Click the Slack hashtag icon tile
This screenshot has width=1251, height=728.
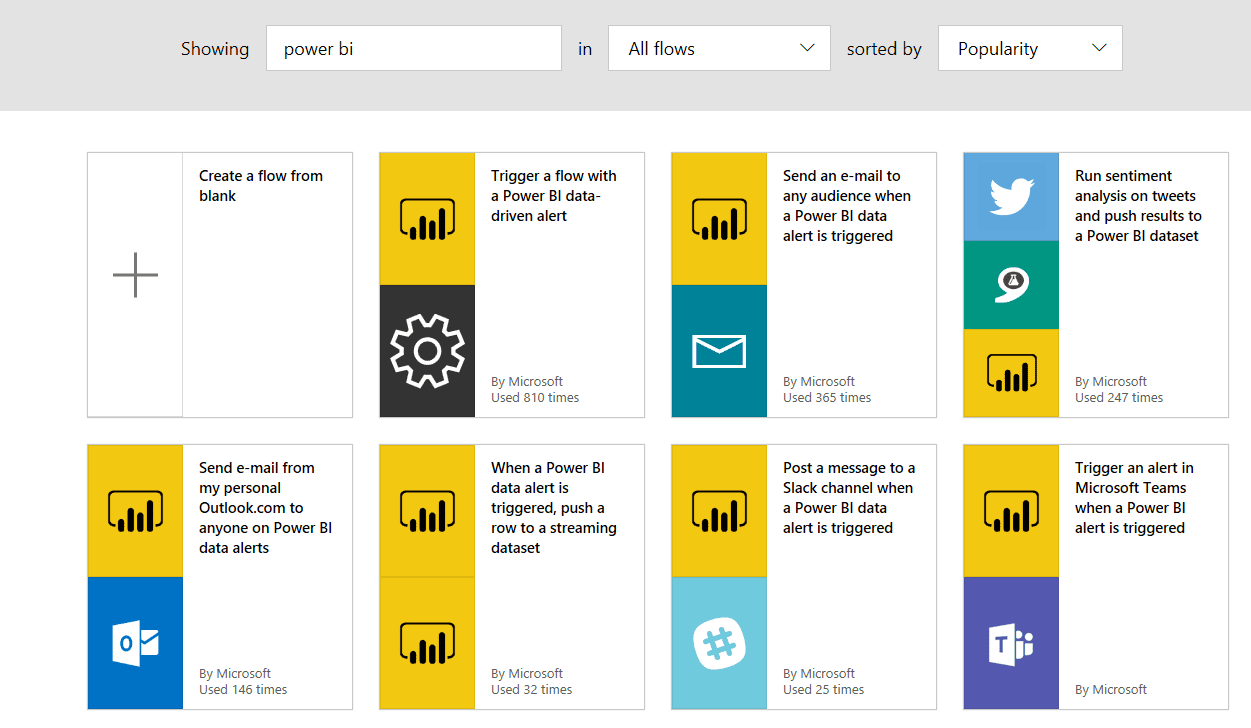pyautogui.click(x=719, y=643)
